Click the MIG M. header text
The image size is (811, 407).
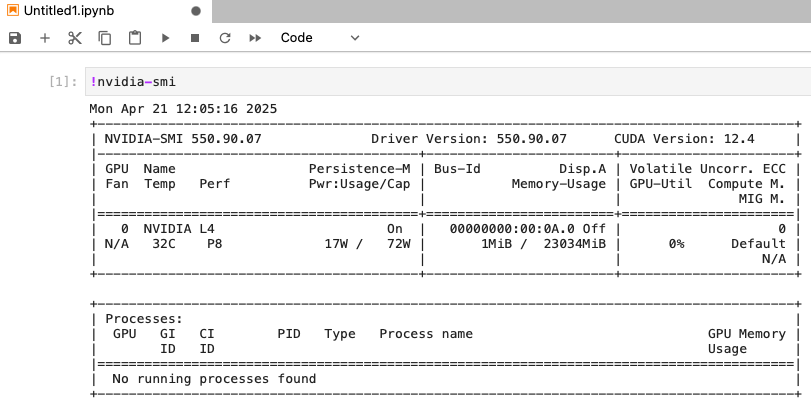click(761, 199)
